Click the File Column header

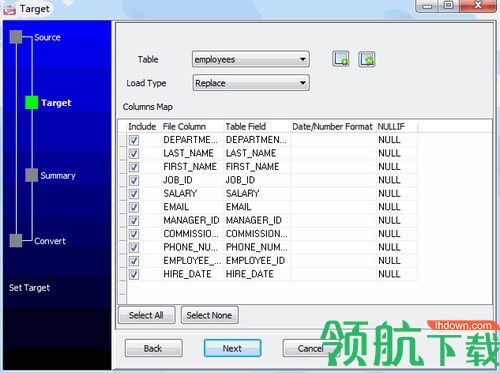pyautogui.click(x=184, y=126)
